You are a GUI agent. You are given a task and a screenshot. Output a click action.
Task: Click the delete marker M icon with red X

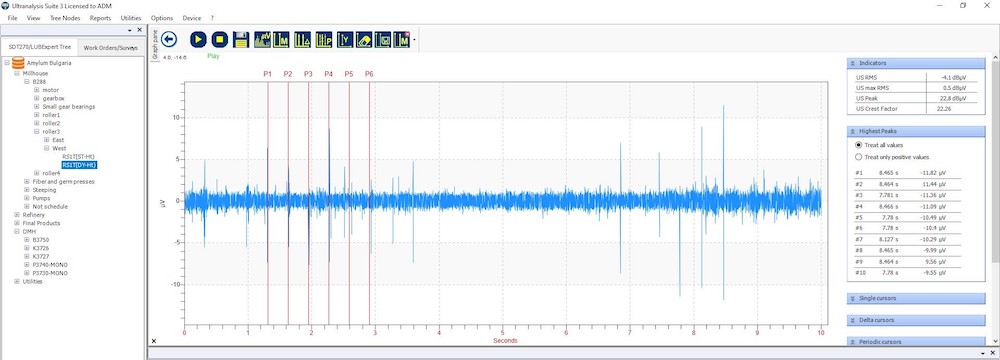click(x=402, y=40)
